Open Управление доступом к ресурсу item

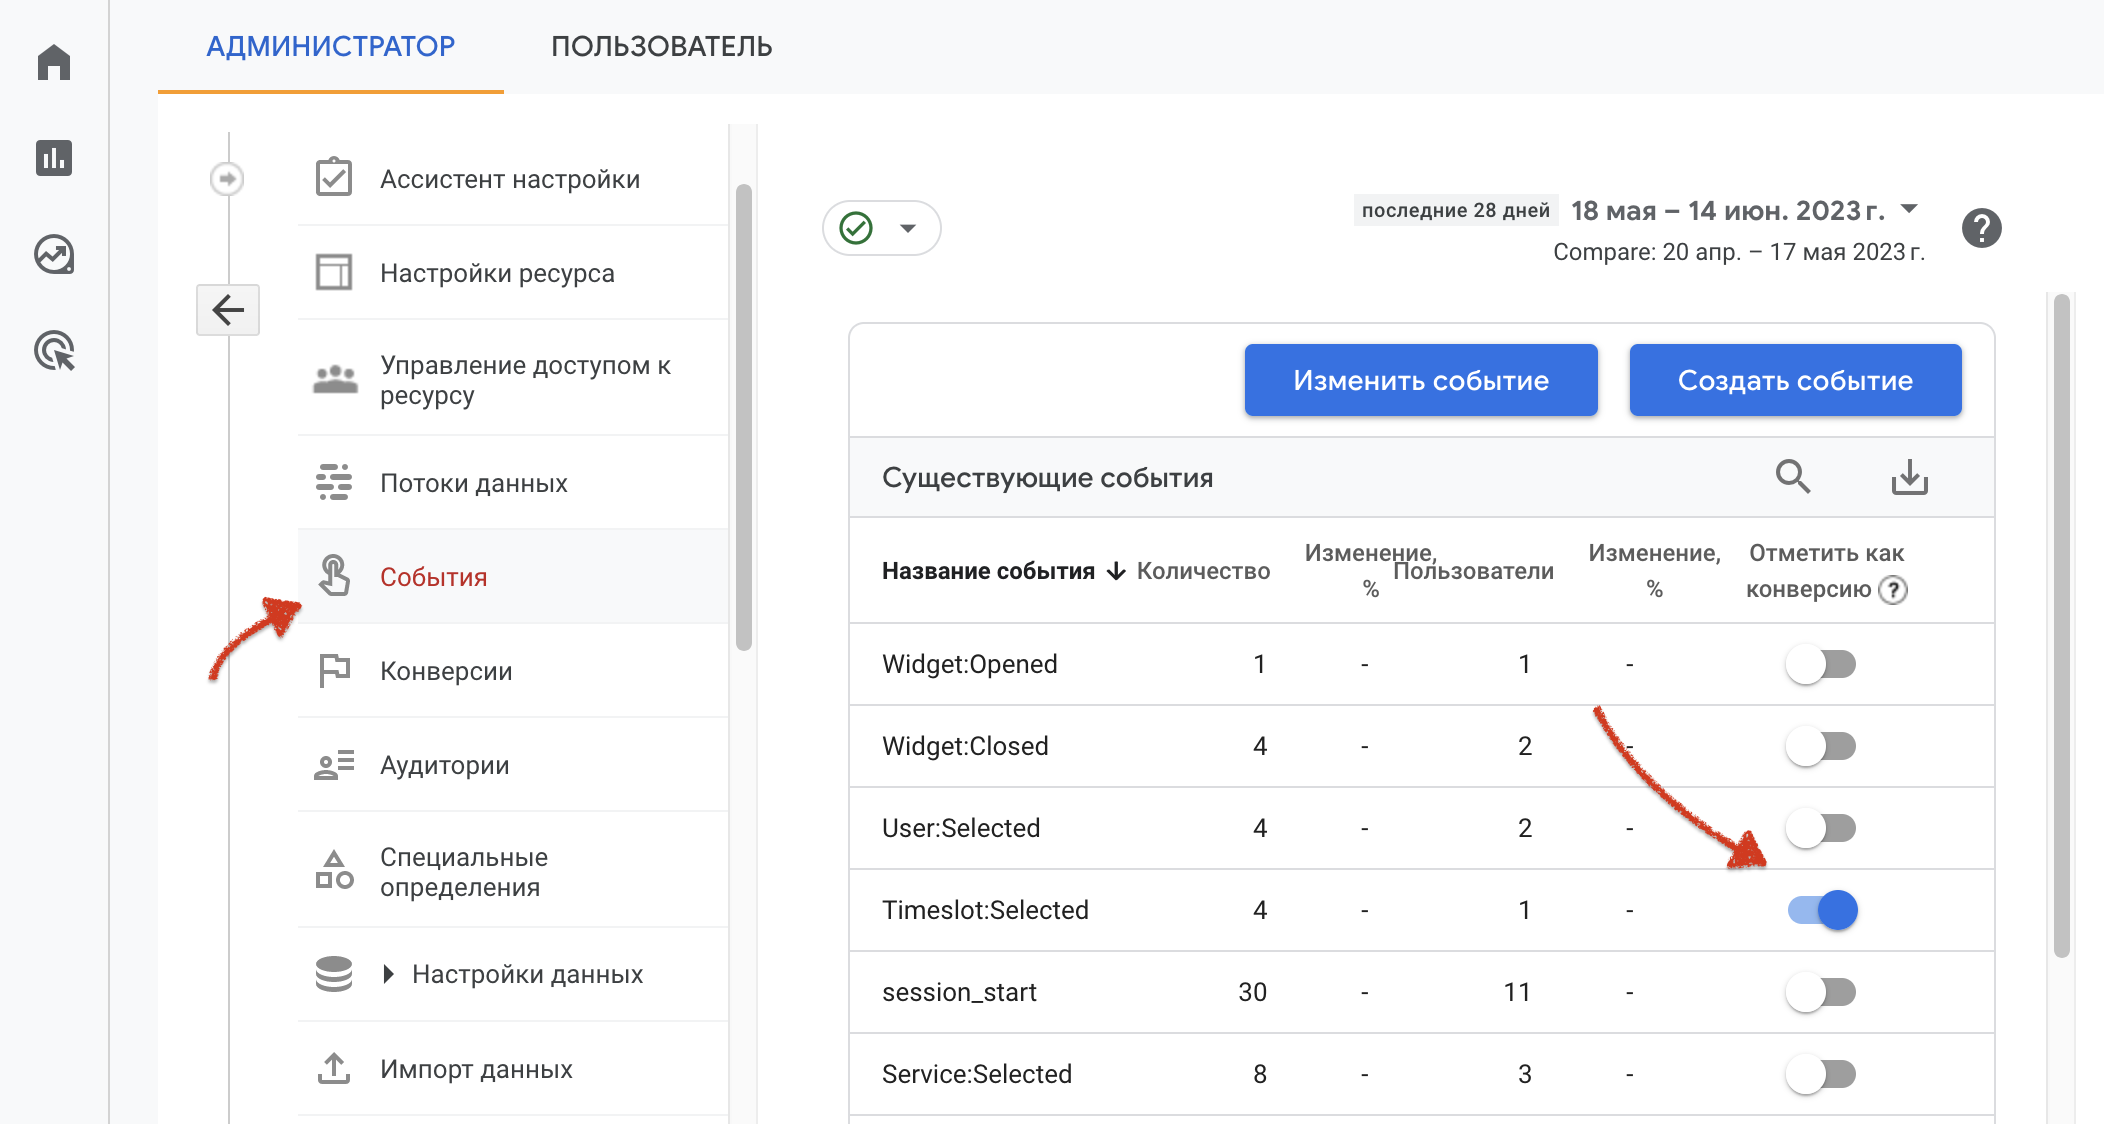[x=513, y=379]
